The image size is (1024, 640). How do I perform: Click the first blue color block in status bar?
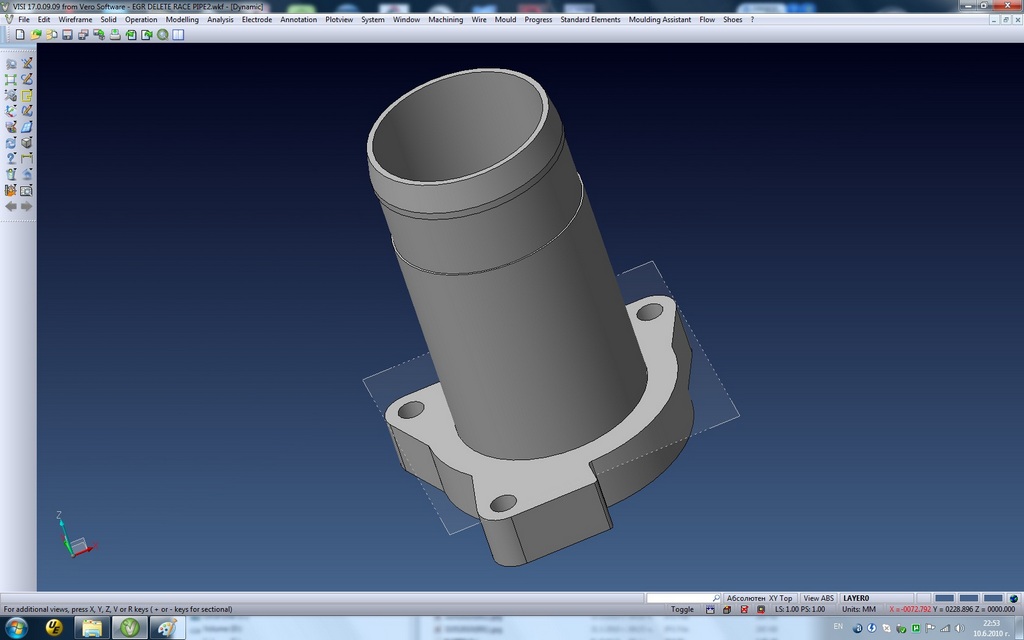[x=943, y=598]
